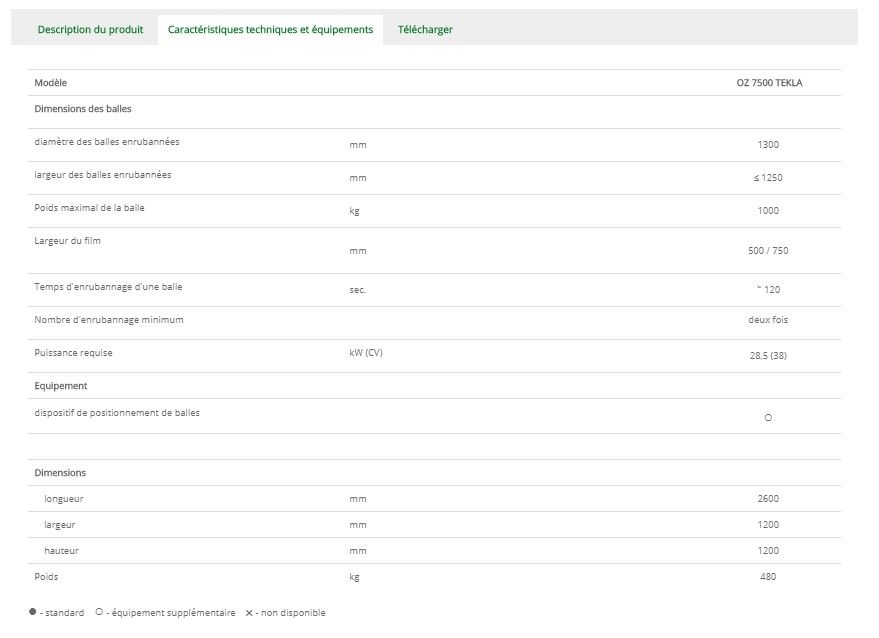Select Caractéristiques techniques et équipements tab
The height and width of the screenshot is (638, 879).
click(x=270, y=29)
